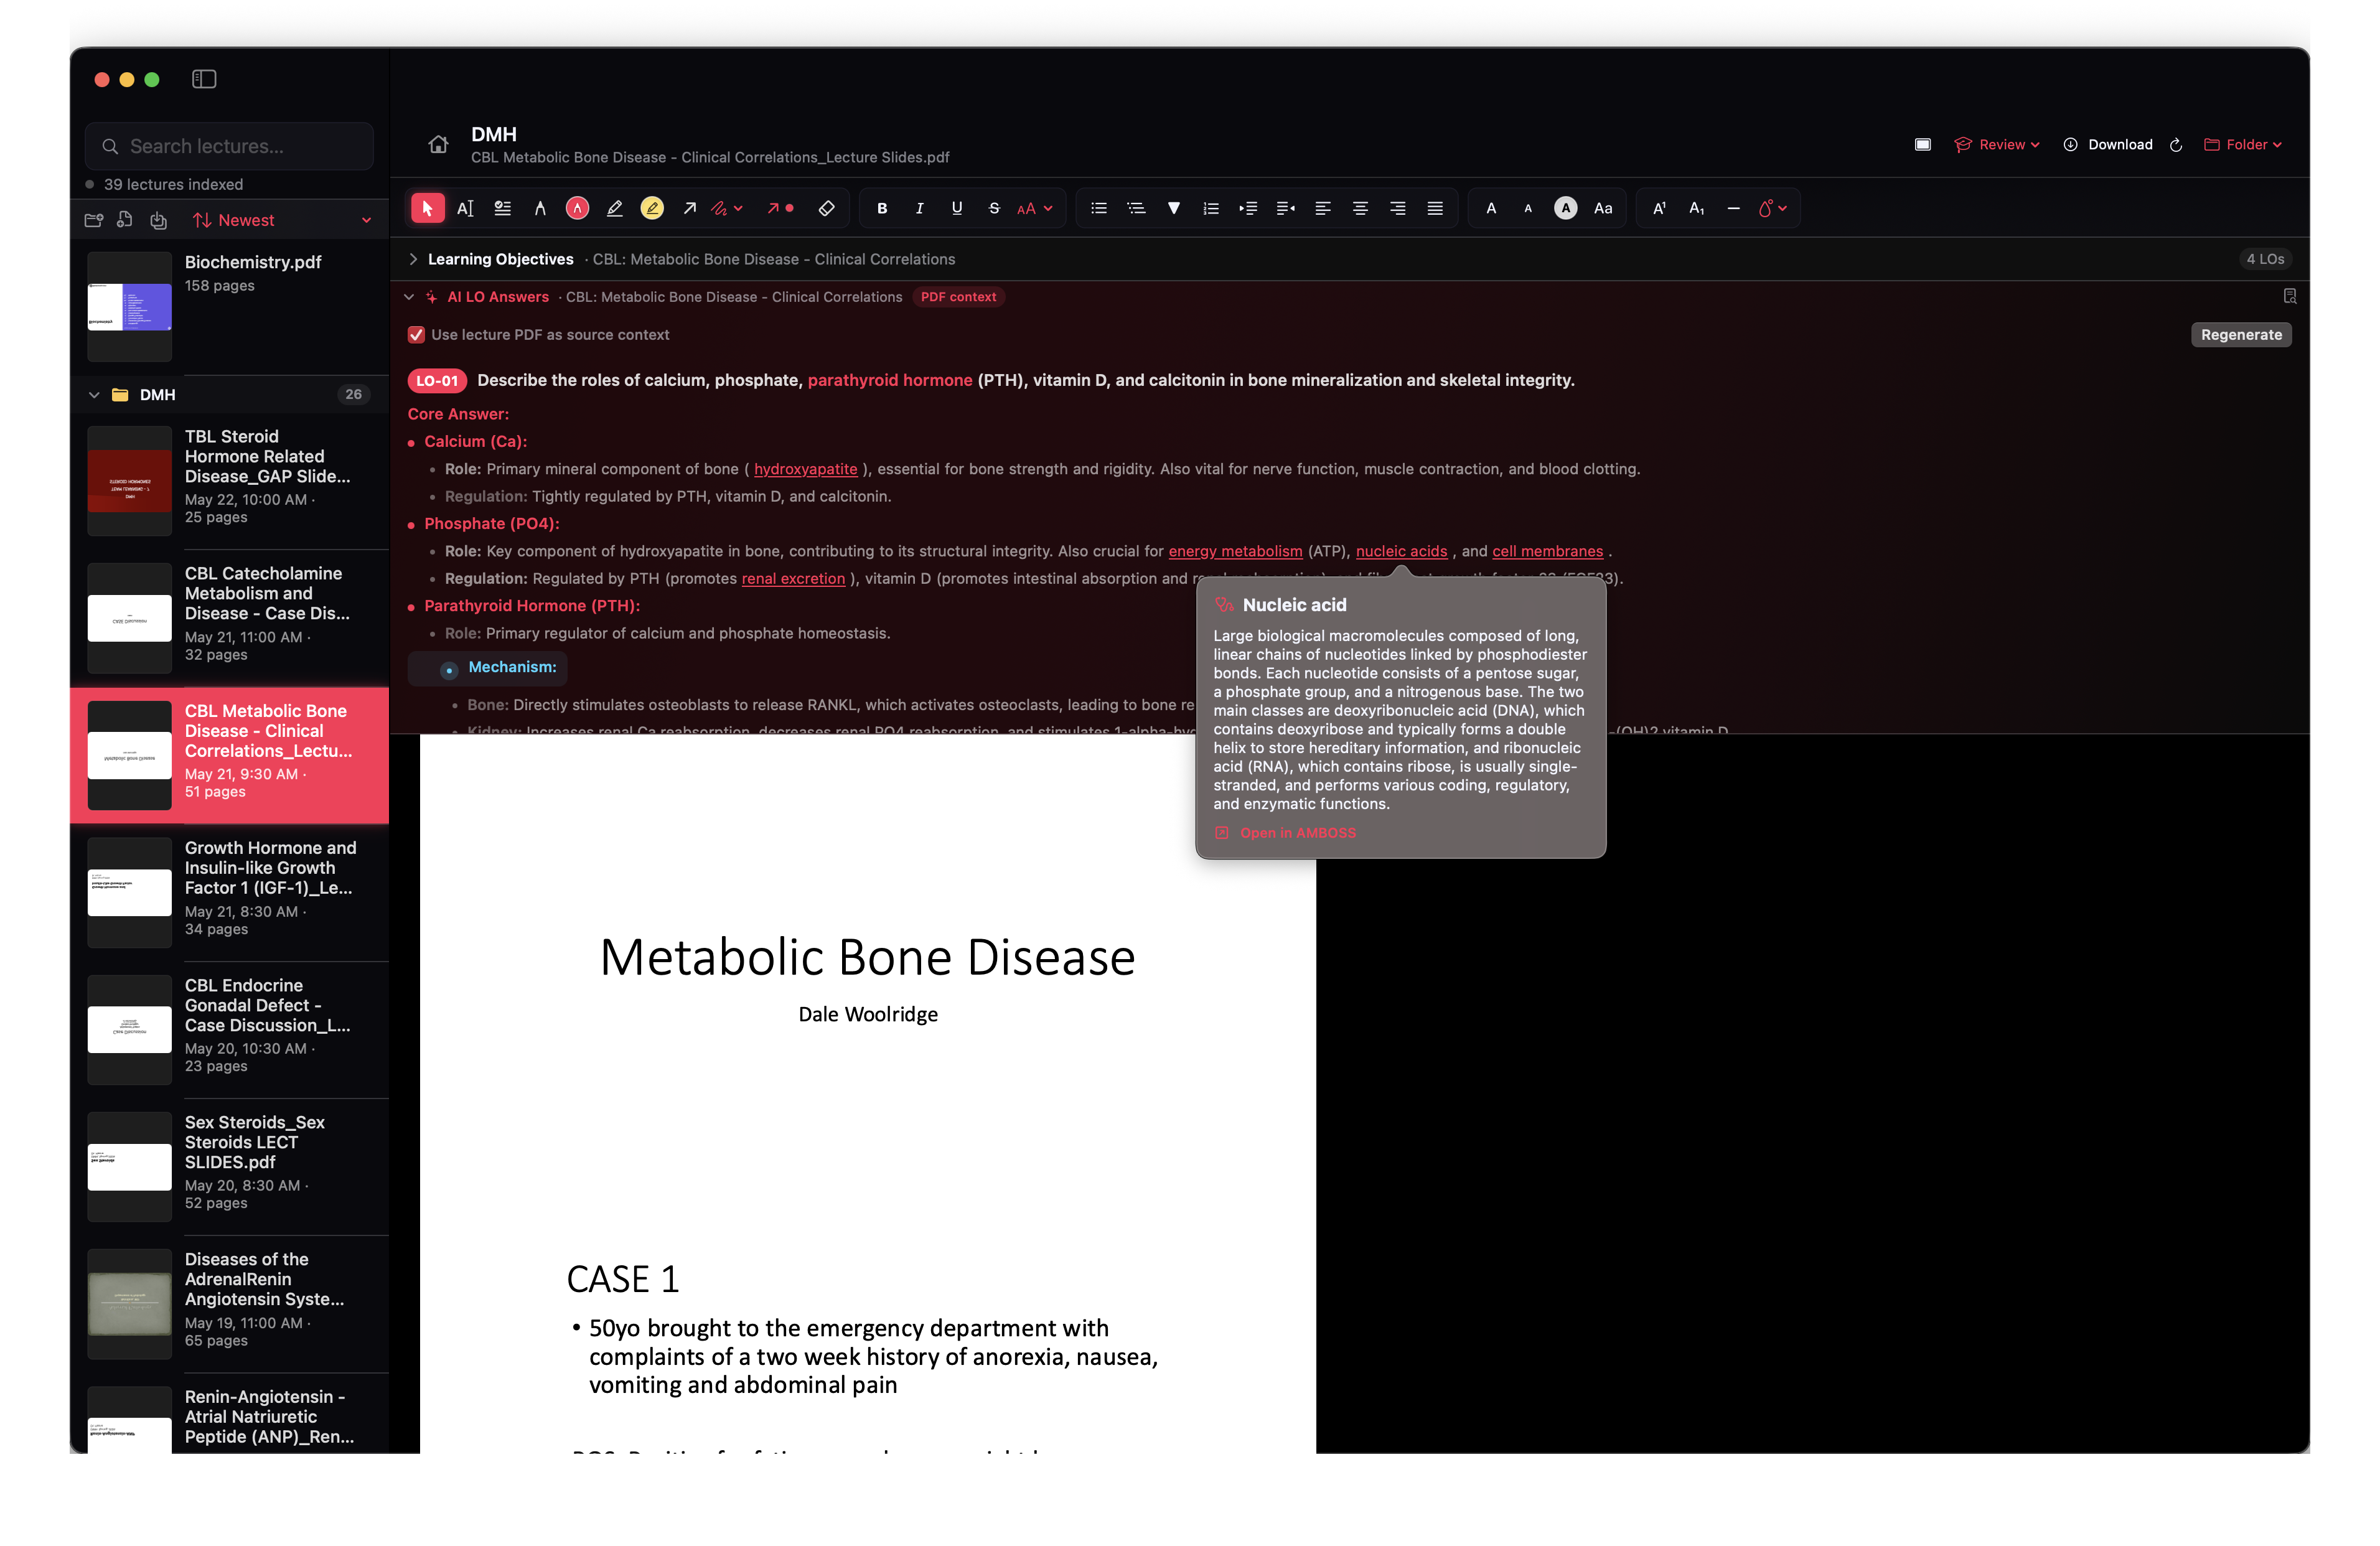Click the Regenerate button

point(2240,335)
